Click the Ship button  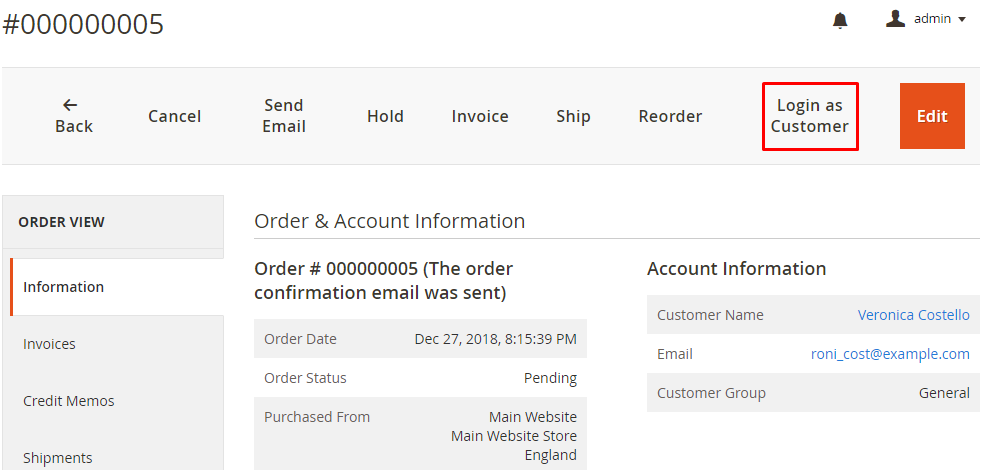[573, 116]
